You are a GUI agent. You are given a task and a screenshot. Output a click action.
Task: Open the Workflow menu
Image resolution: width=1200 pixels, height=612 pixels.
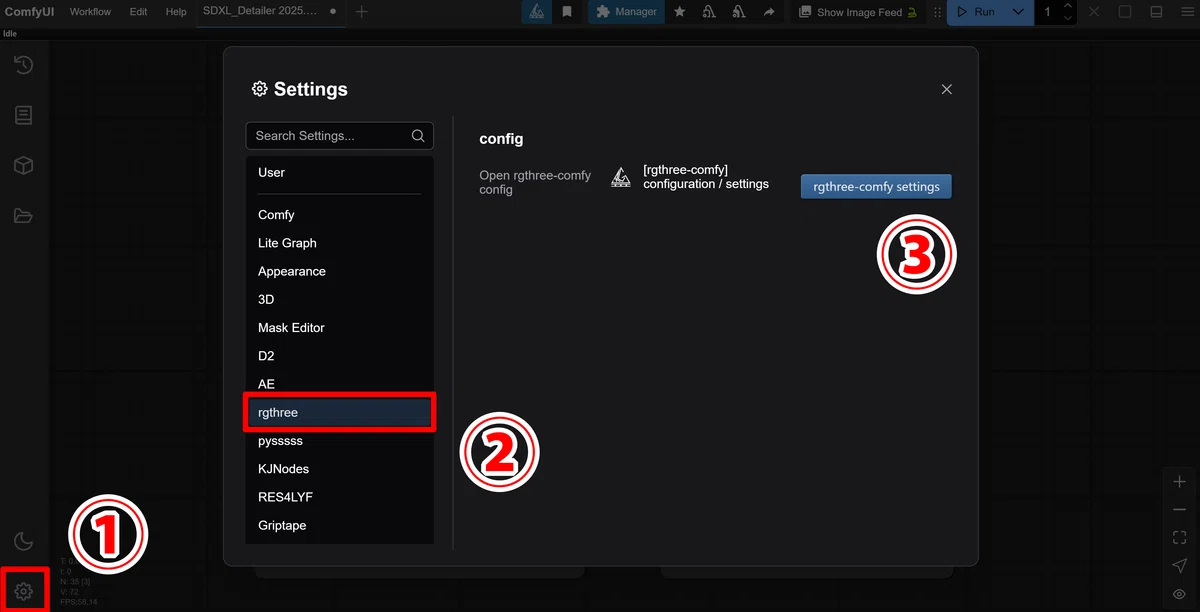(x=90, y=12)
